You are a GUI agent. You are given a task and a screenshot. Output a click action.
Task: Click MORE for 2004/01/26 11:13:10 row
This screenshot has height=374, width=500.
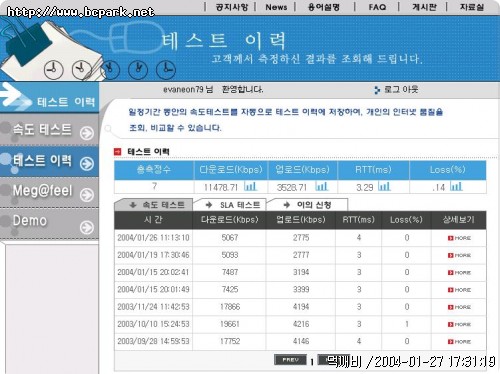pyautogui.click(x=459, y=238)
